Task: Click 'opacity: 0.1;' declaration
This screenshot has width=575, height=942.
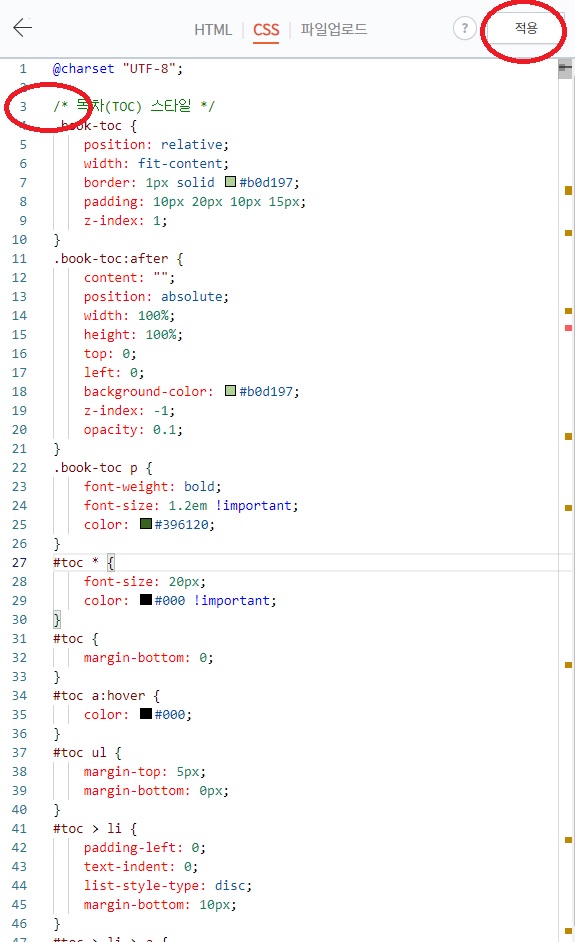Action: (133, 430)
